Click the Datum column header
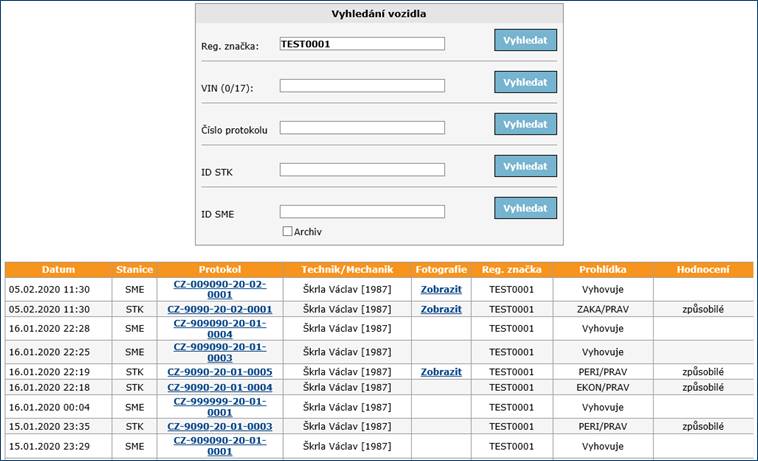This screenshot has height=461, width=758. (x=58, y=270)
